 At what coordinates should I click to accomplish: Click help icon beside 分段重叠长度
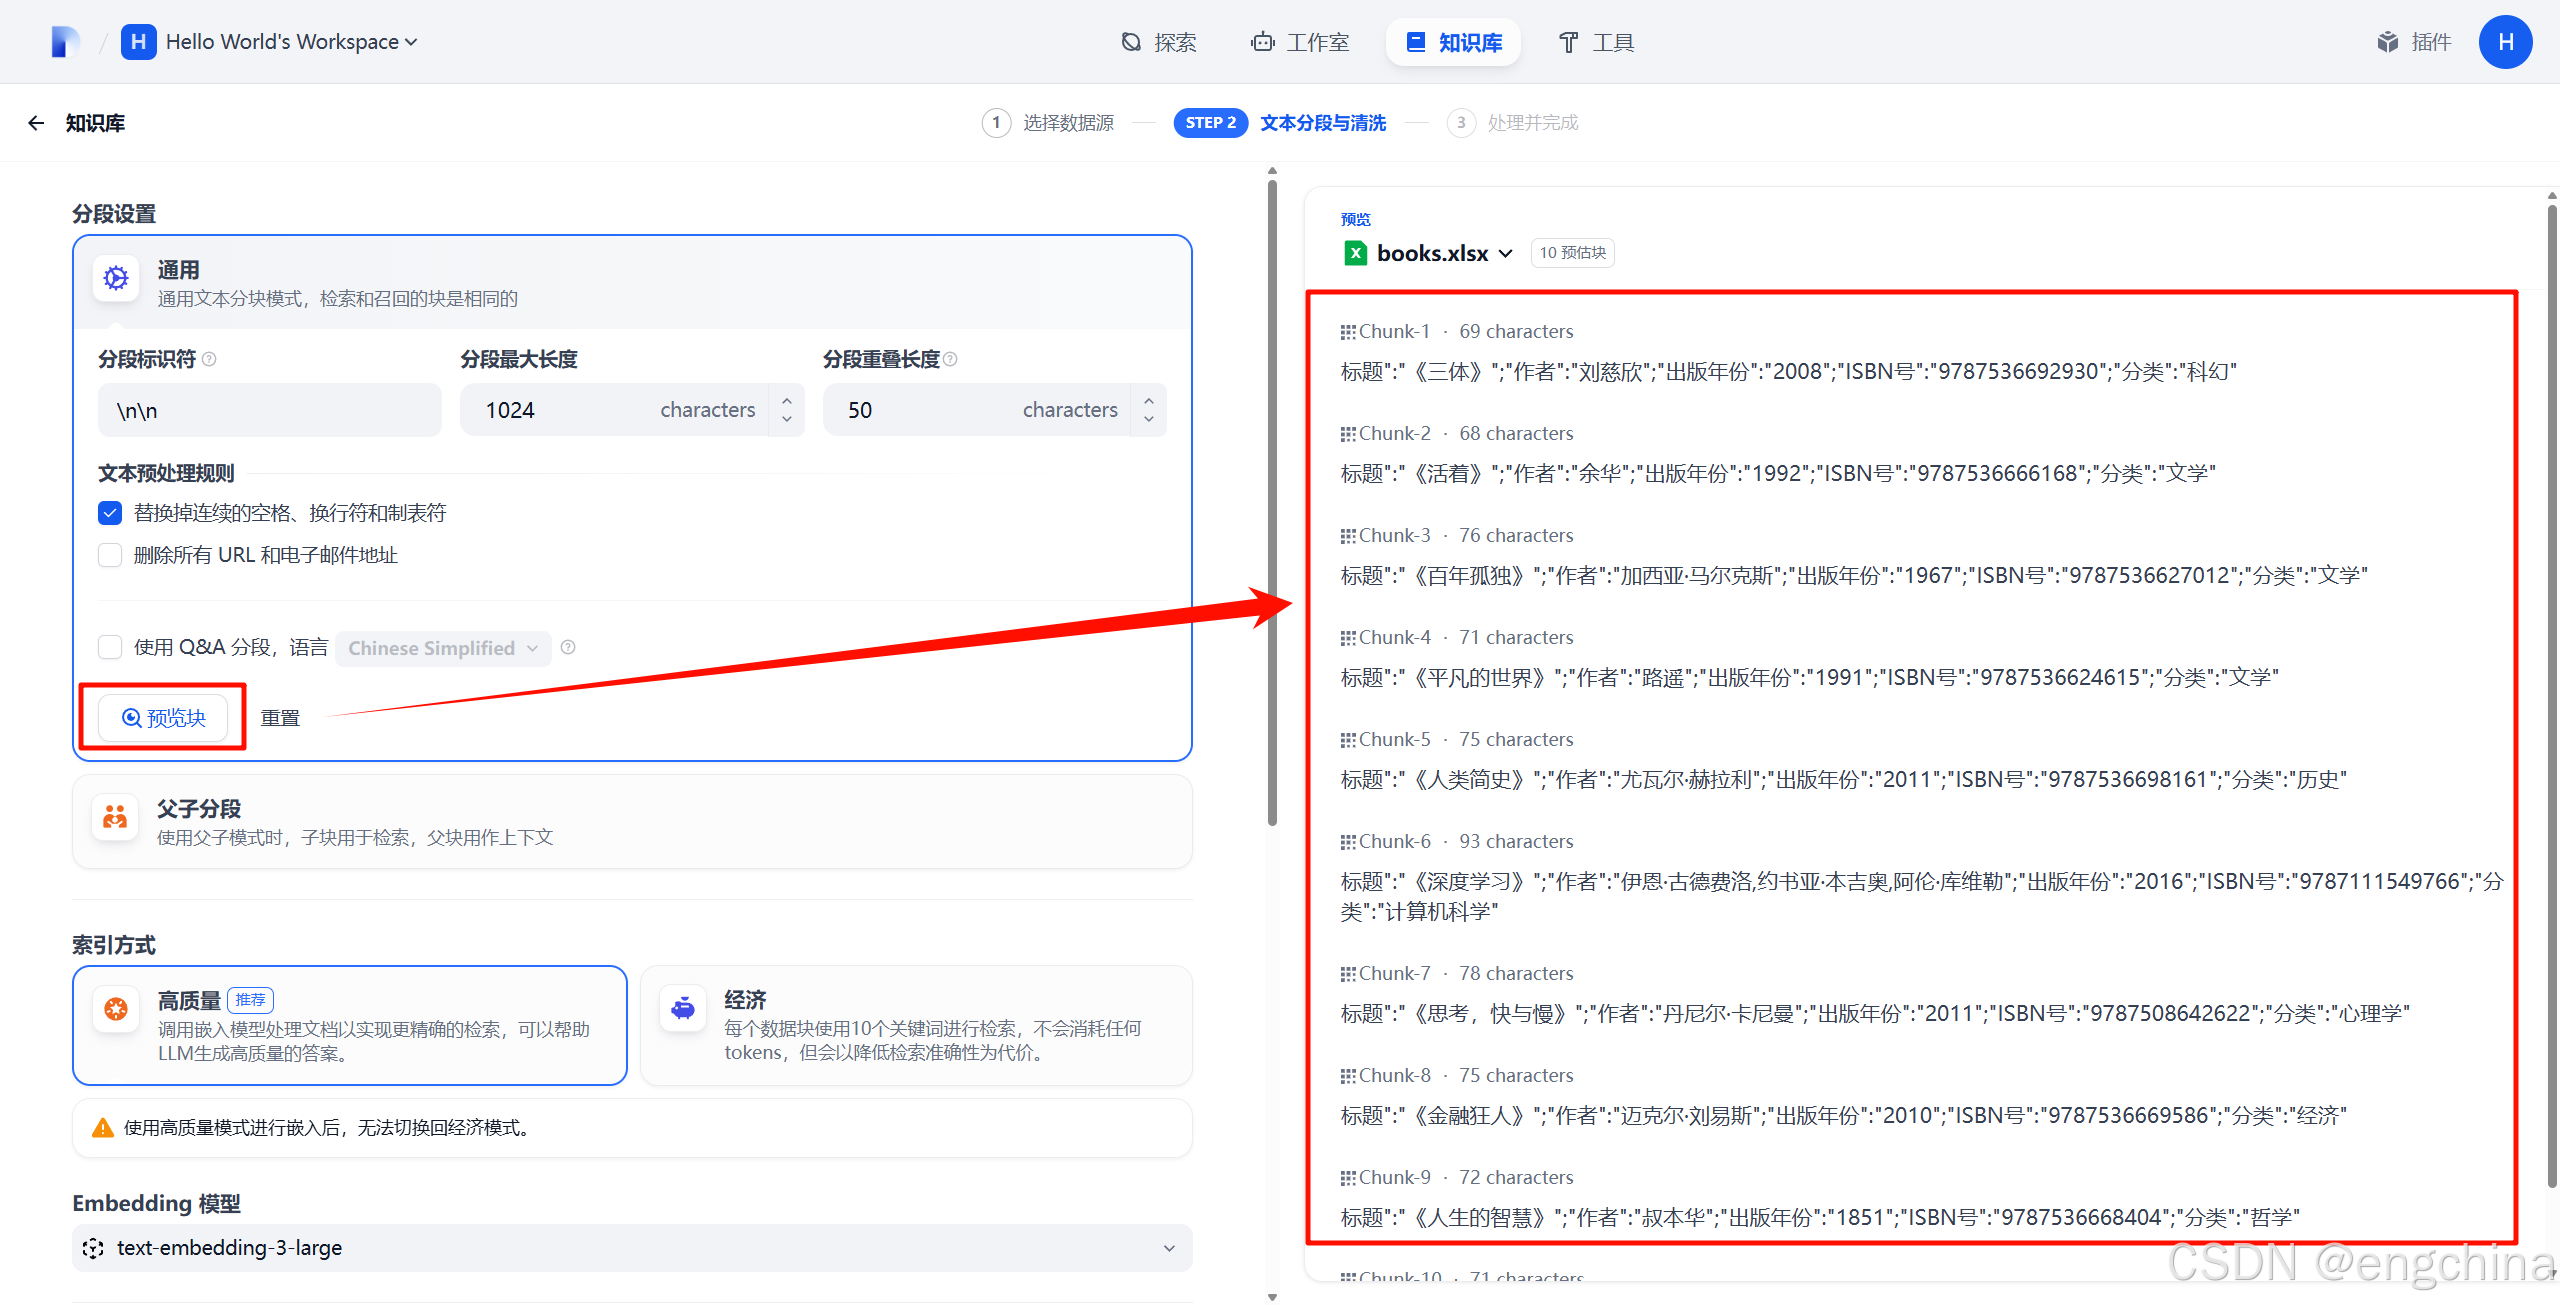tap(951, 359)
